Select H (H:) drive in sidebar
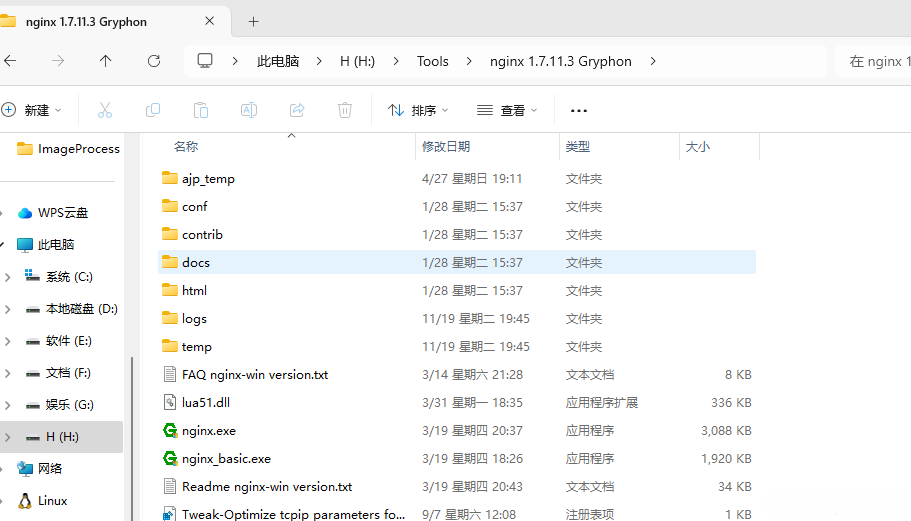 pos(62,436)
